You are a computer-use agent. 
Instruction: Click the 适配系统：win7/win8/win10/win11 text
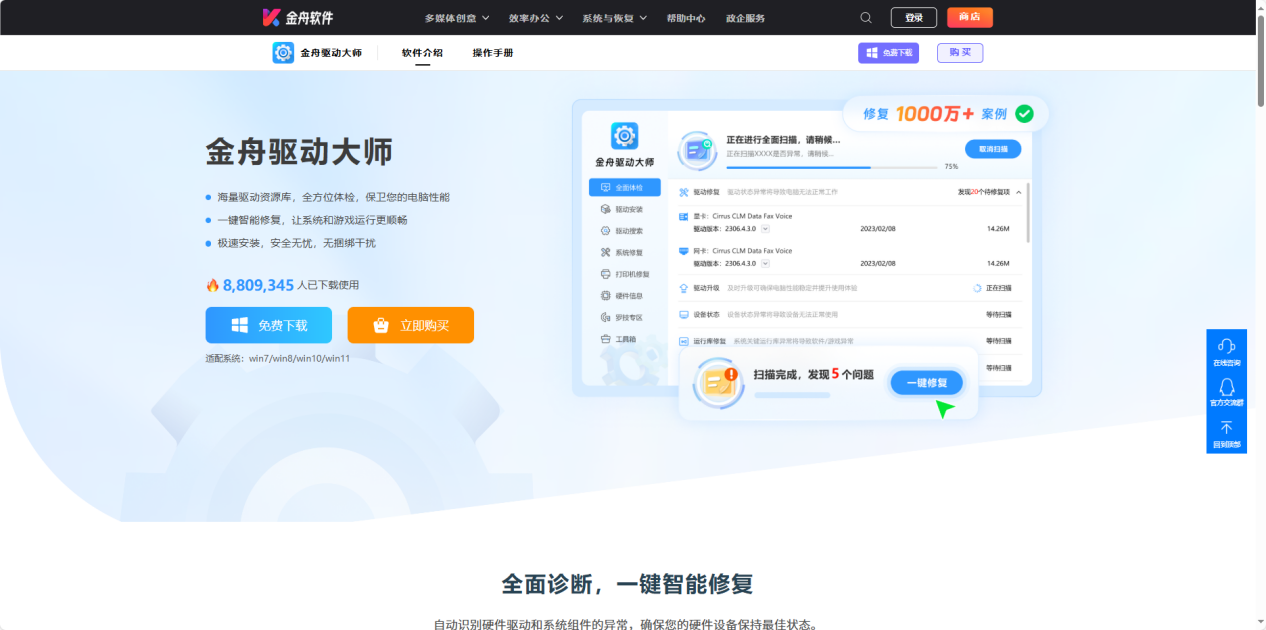278,358
